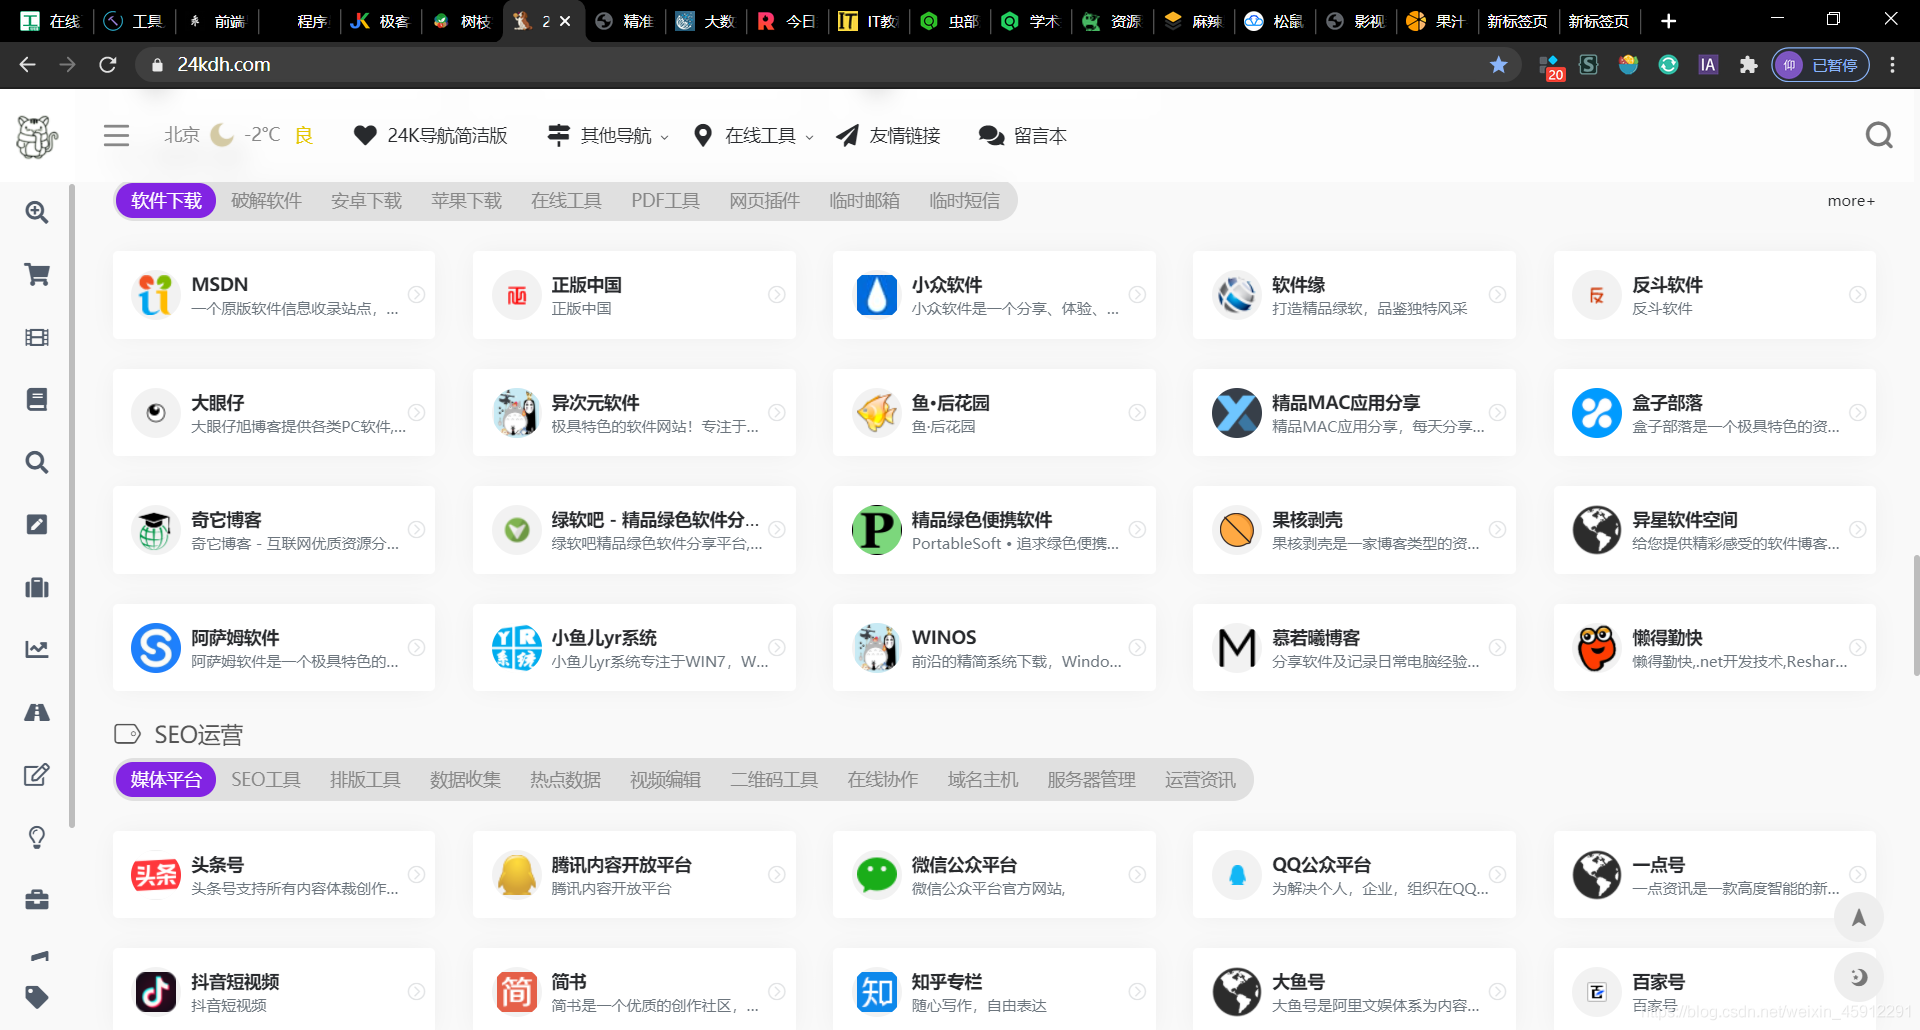Image resolution: width=1920 pixels, height=1030 pixels.
Task: Toggle the night mode moon button
Action: click(1859, 977)
